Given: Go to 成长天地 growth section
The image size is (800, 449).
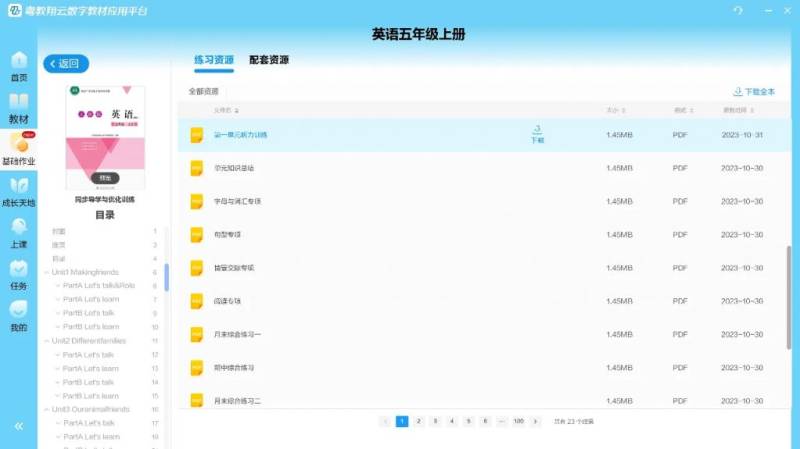Looking at the screenshot, I should tap(18, 191).
